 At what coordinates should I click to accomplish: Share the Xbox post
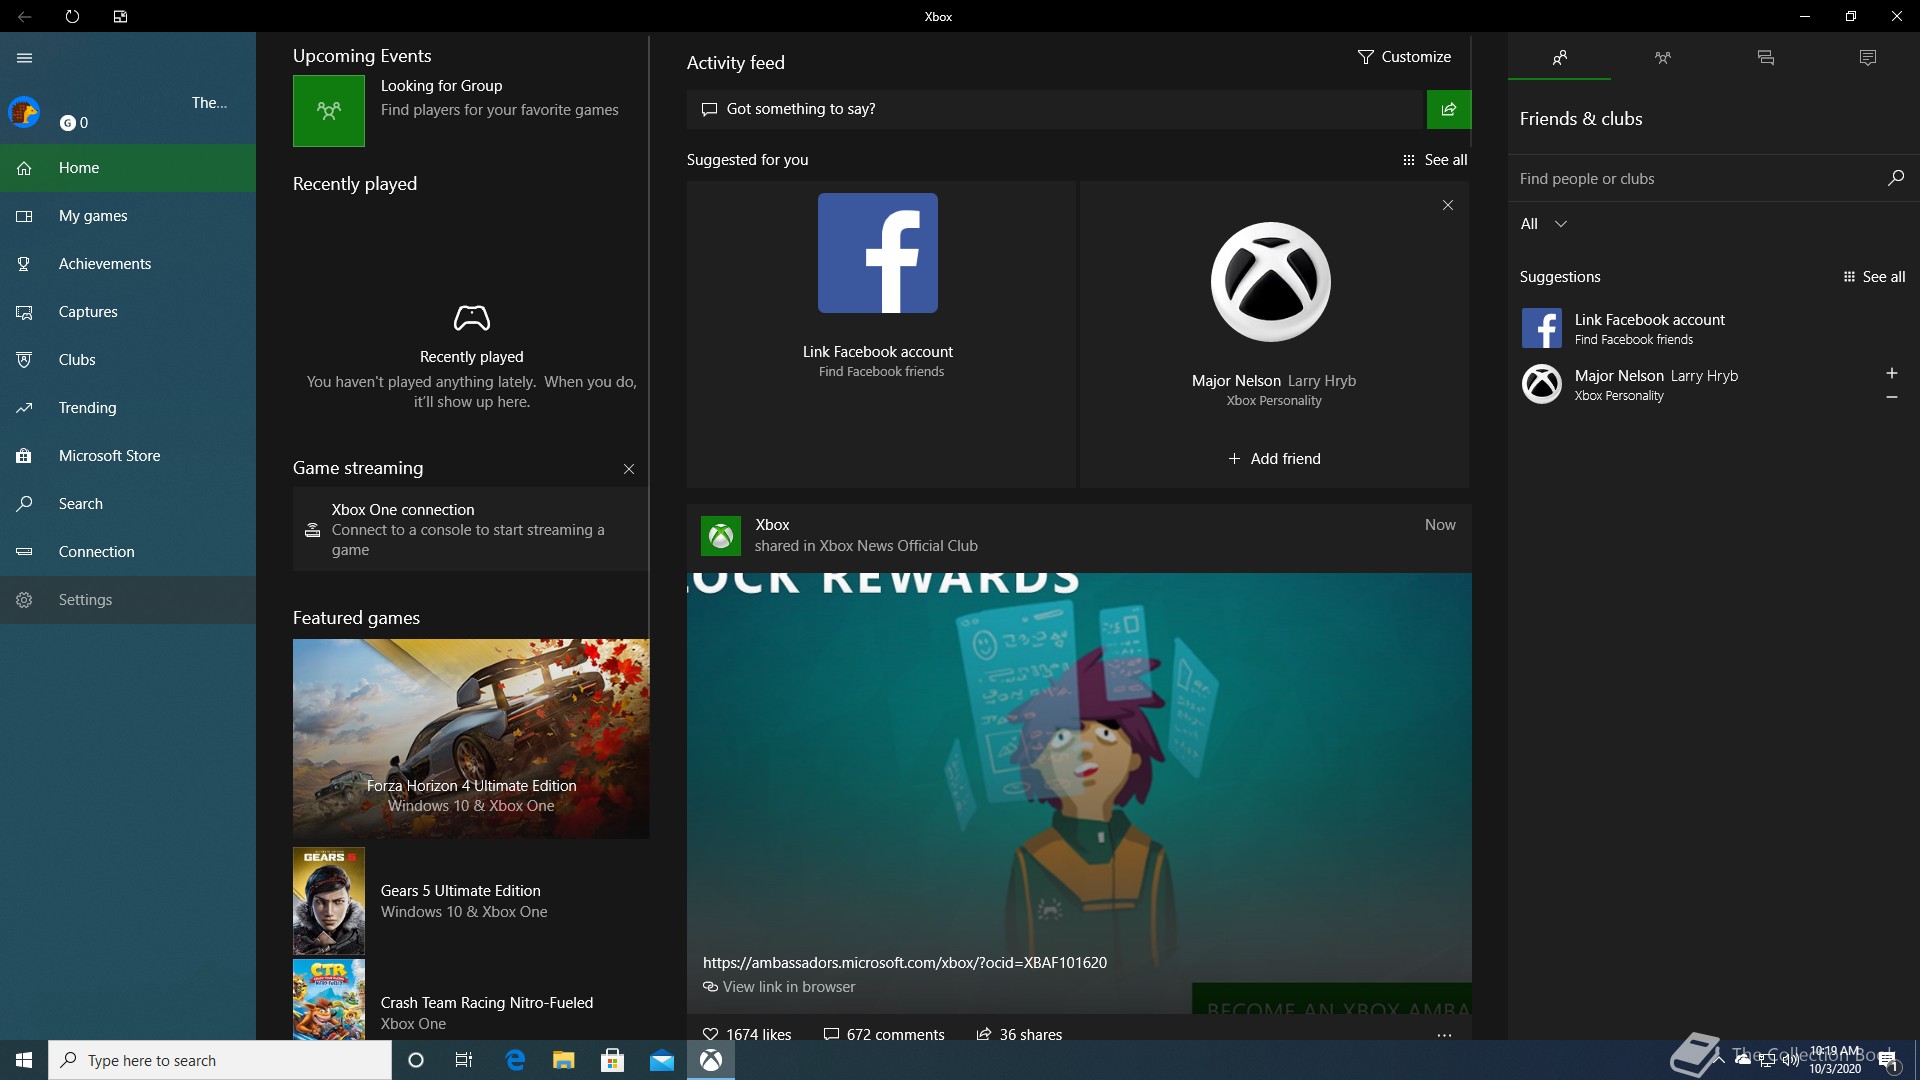[x=1019, y=1034]
